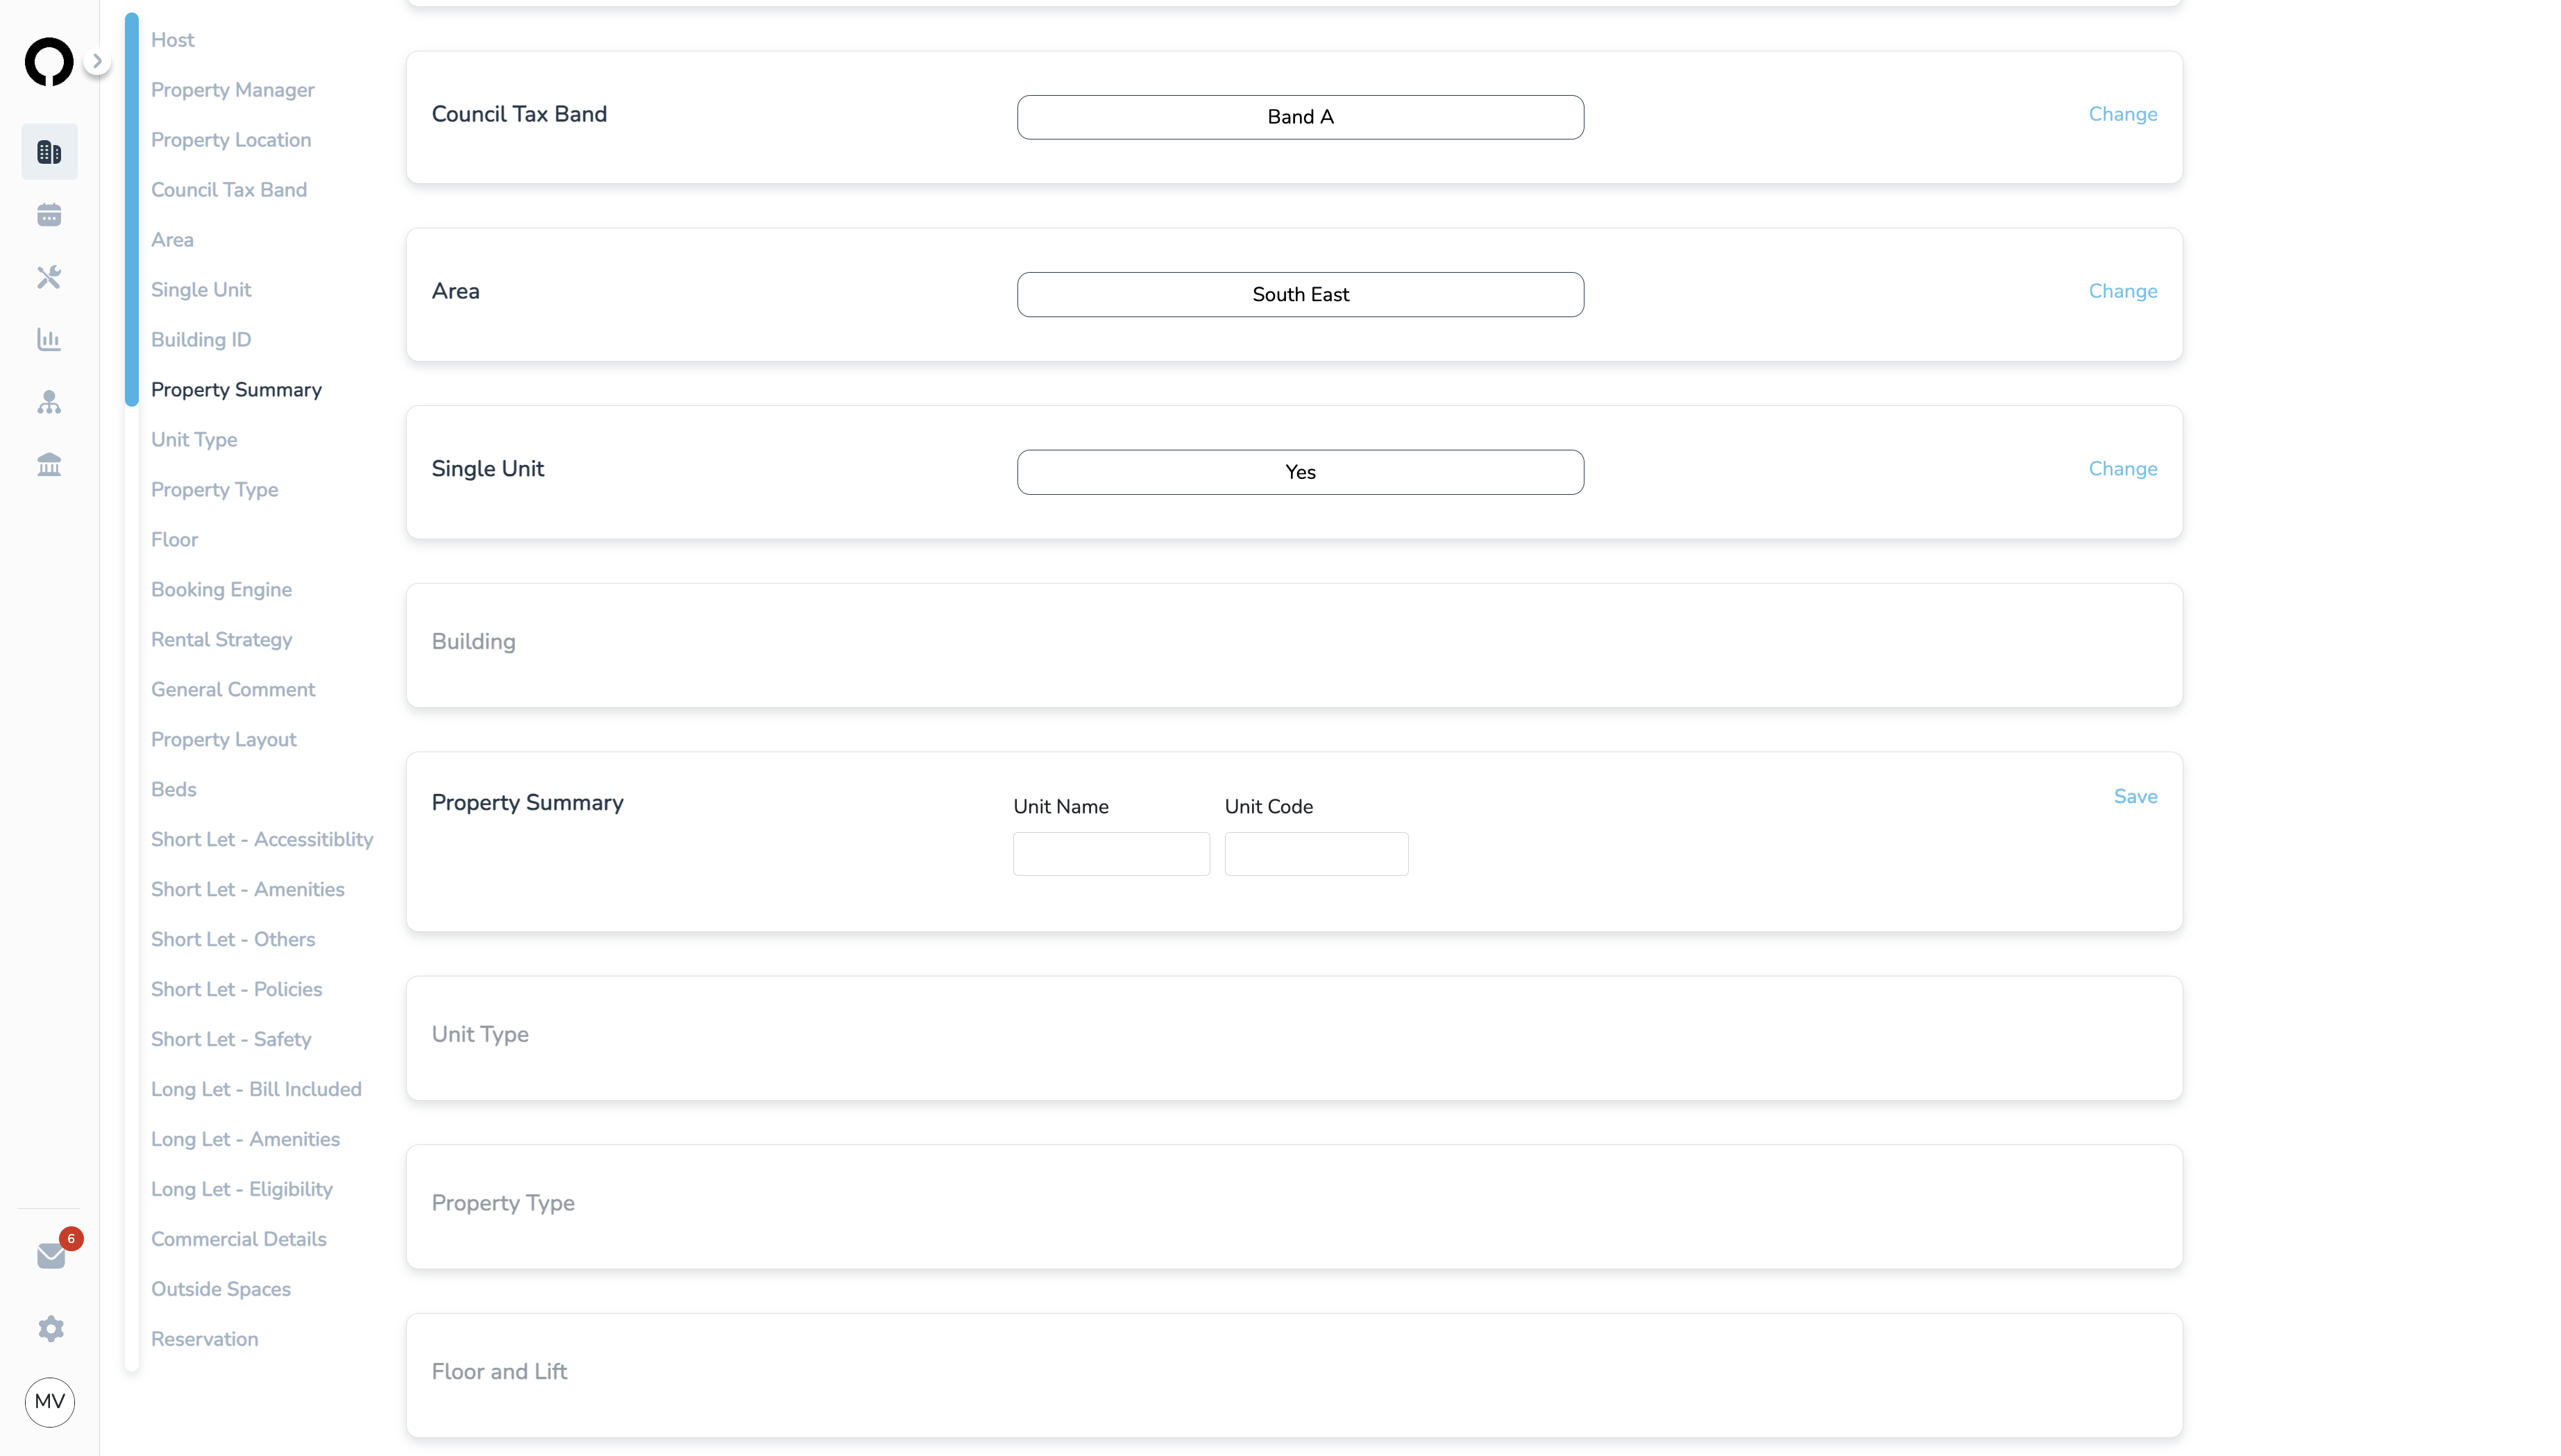Open the bar chart reports icon
This screenshot has height=1456, width=2561.
point(49,340)
